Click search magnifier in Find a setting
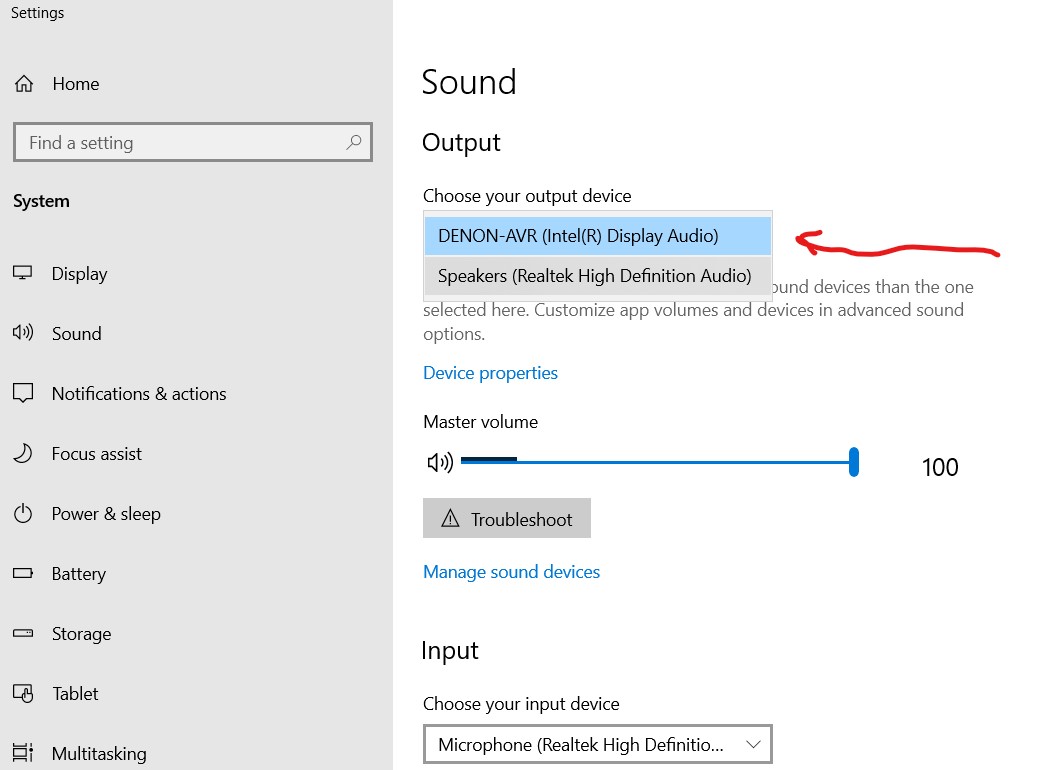1055x770 pixels. (x=354, y=142)
